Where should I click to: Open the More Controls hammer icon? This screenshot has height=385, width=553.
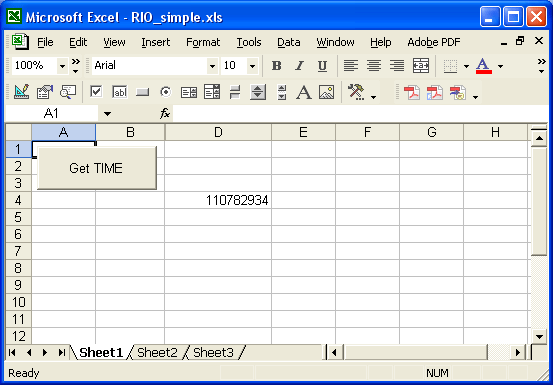[x=356, y=92]
